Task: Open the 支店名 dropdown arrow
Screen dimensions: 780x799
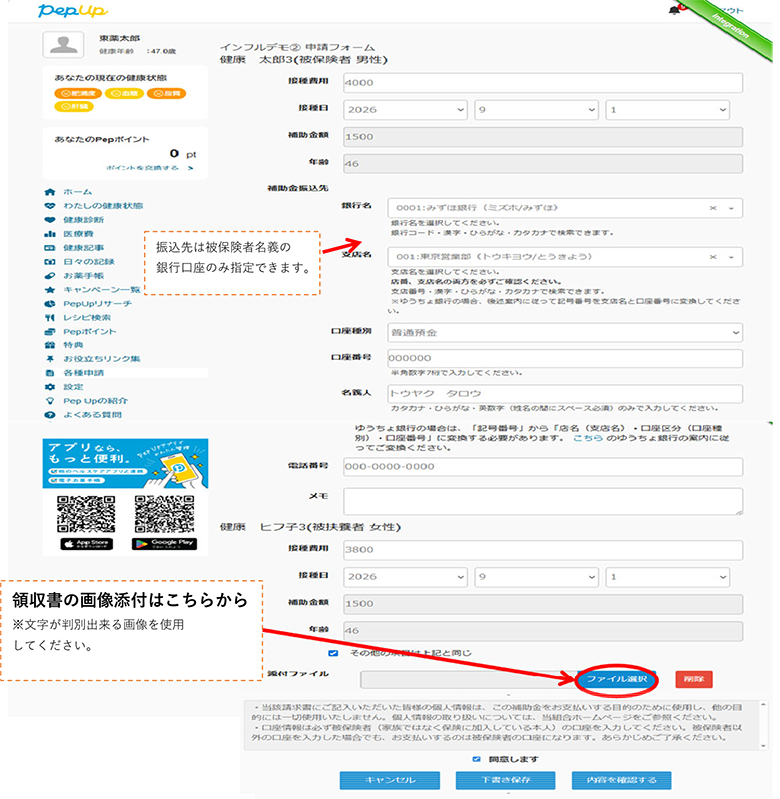Action: (x=731, y=257)
